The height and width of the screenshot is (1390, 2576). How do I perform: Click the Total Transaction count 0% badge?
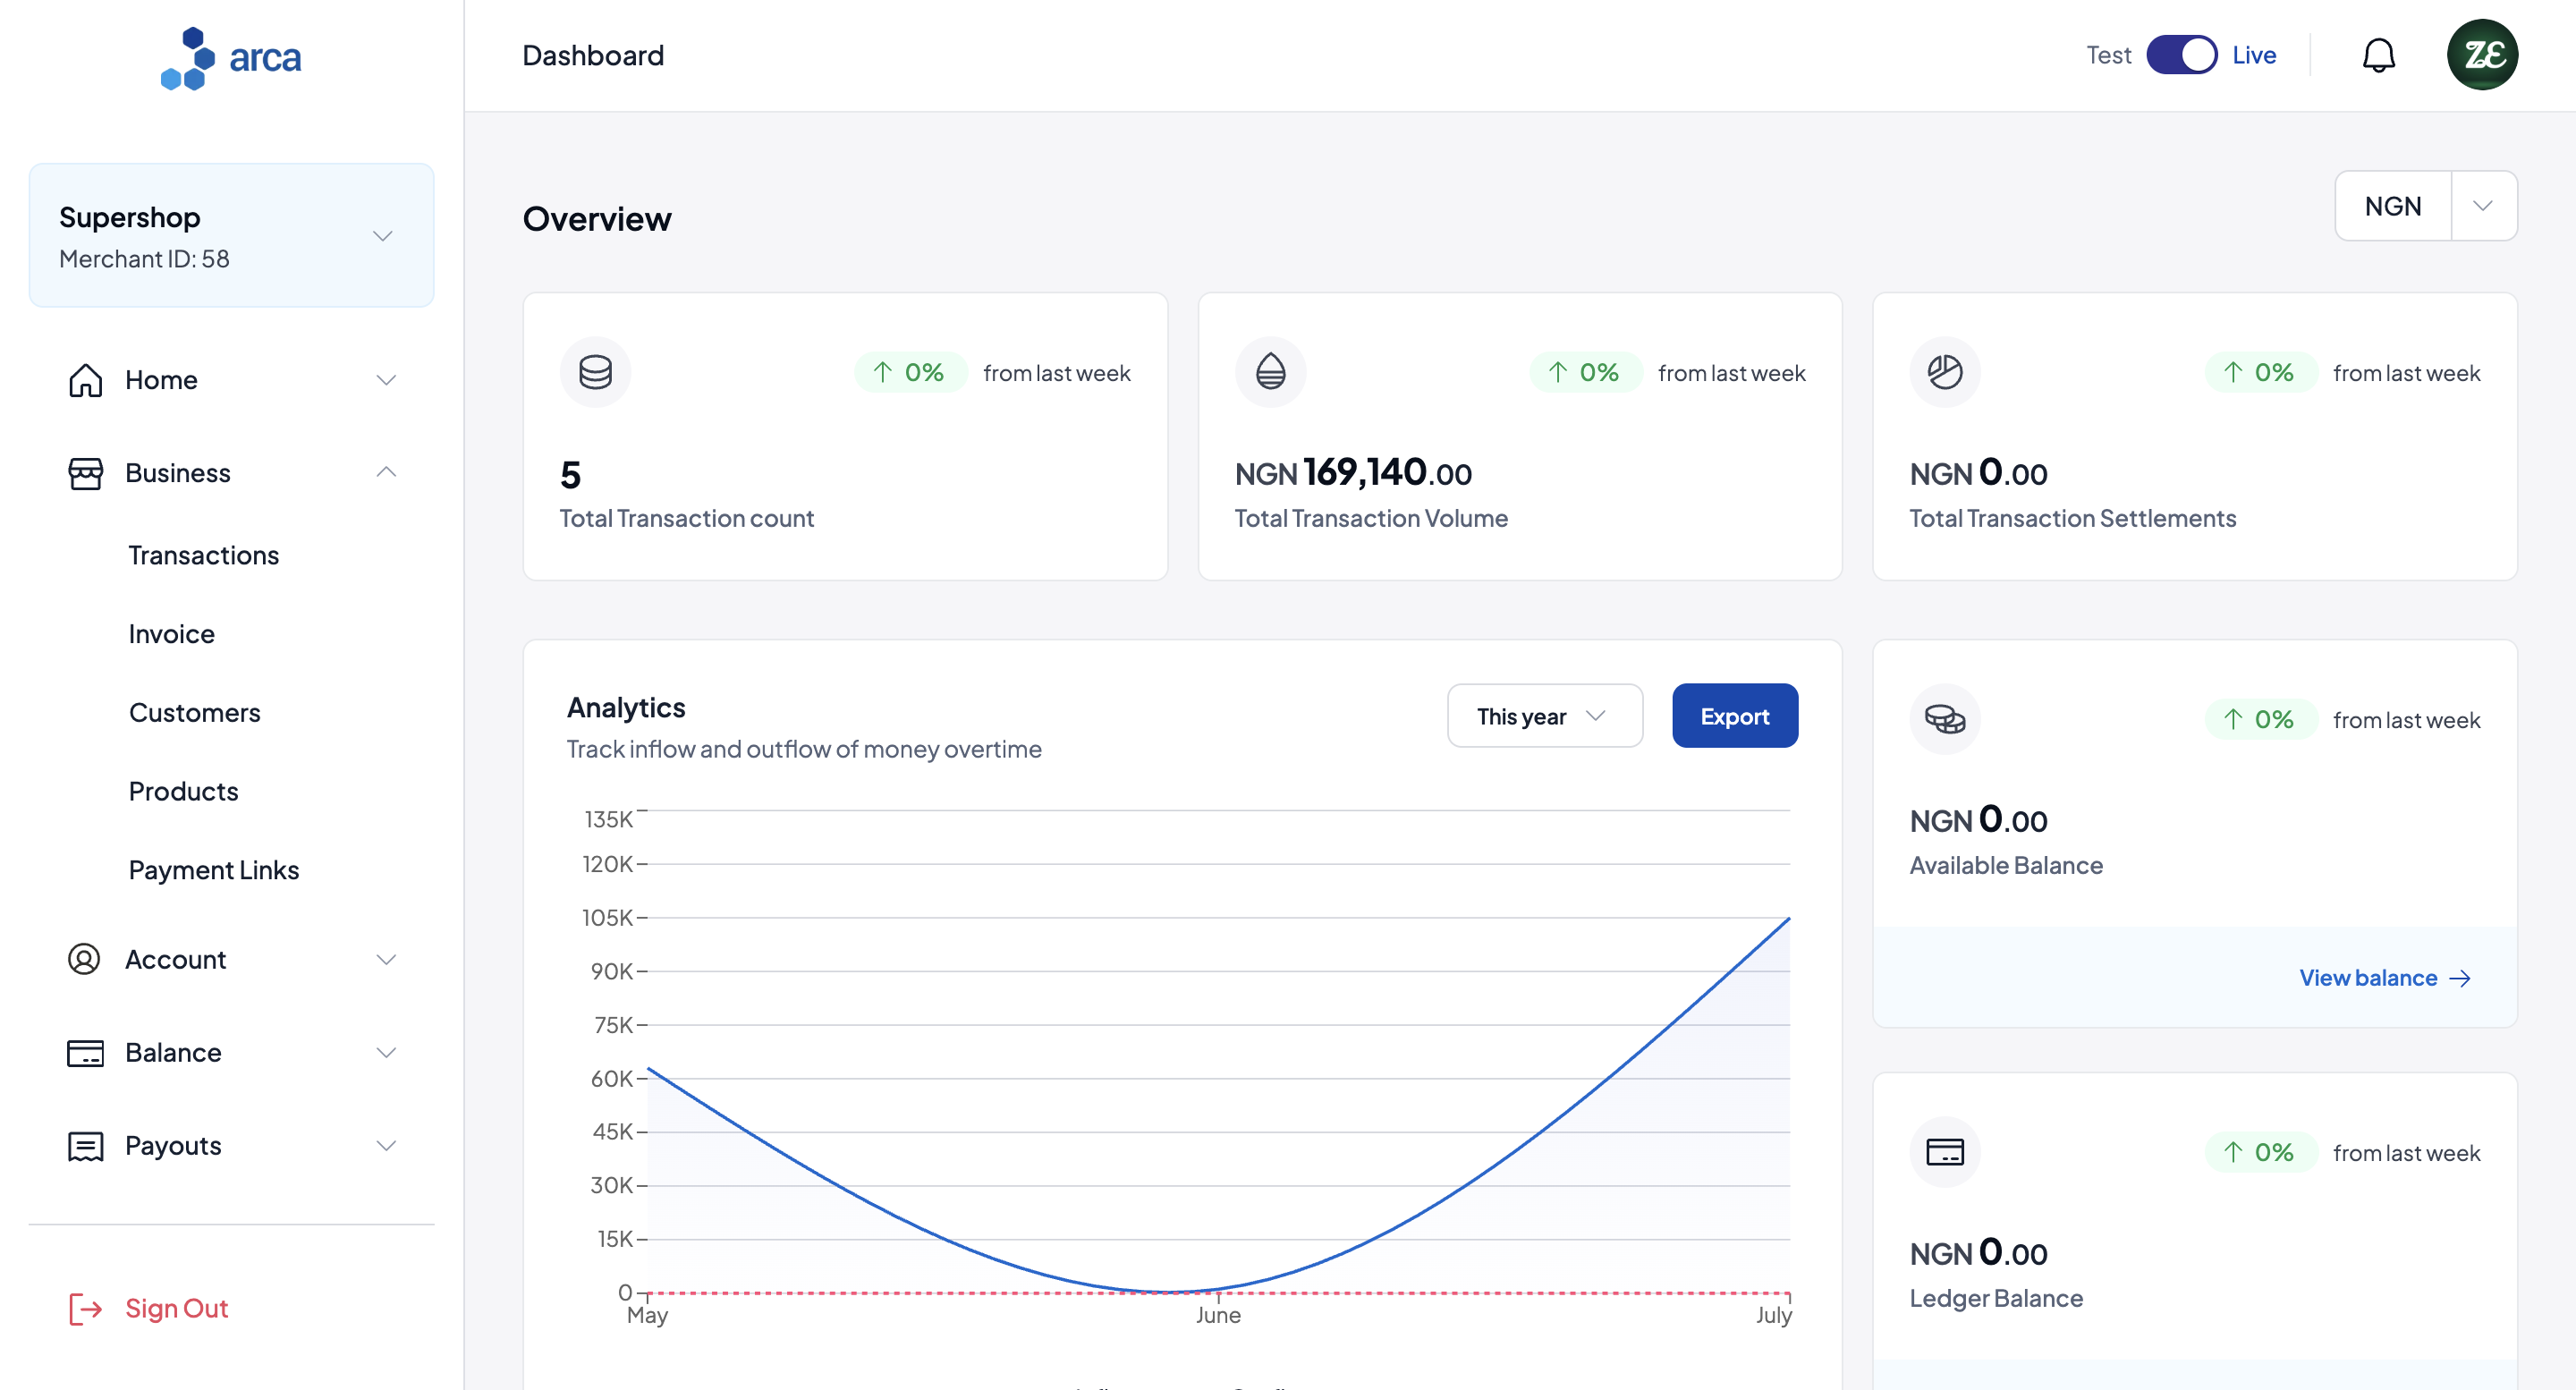pos(910,372)
